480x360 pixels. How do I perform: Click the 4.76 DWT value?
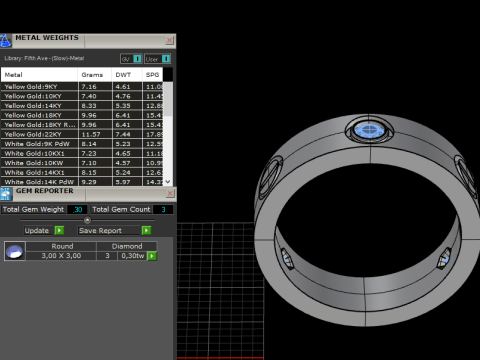click(123, 96)
